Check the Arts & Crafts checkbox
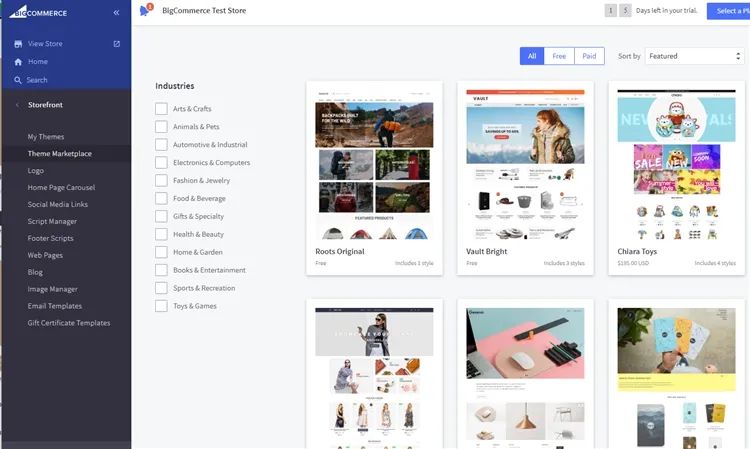This screenshot has width=750, height=449. (x=161, y=109)
